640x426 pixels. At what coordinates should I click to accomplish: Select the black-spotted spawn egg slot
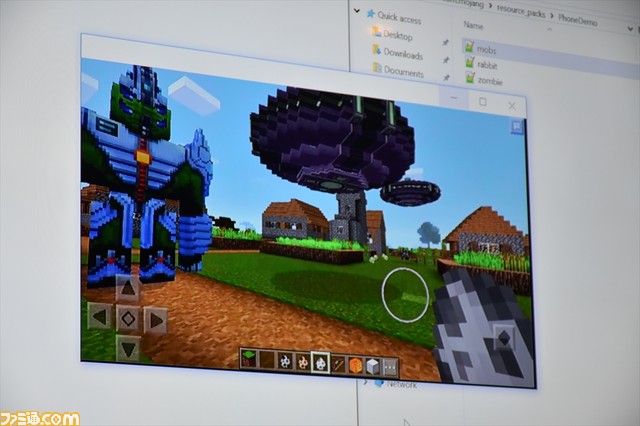pyautogui.click(x=284, y=361)
